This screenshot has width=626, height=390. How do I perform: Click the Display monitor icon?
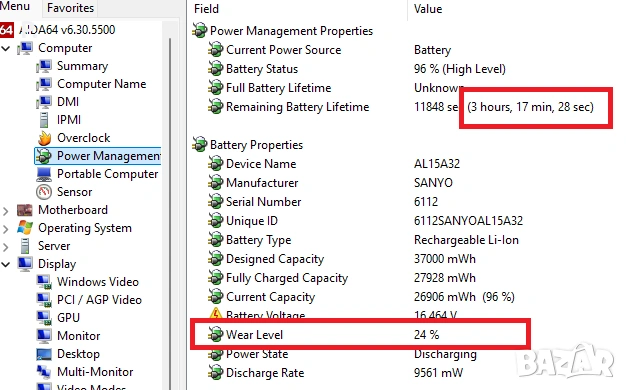(x=25, y=264)
